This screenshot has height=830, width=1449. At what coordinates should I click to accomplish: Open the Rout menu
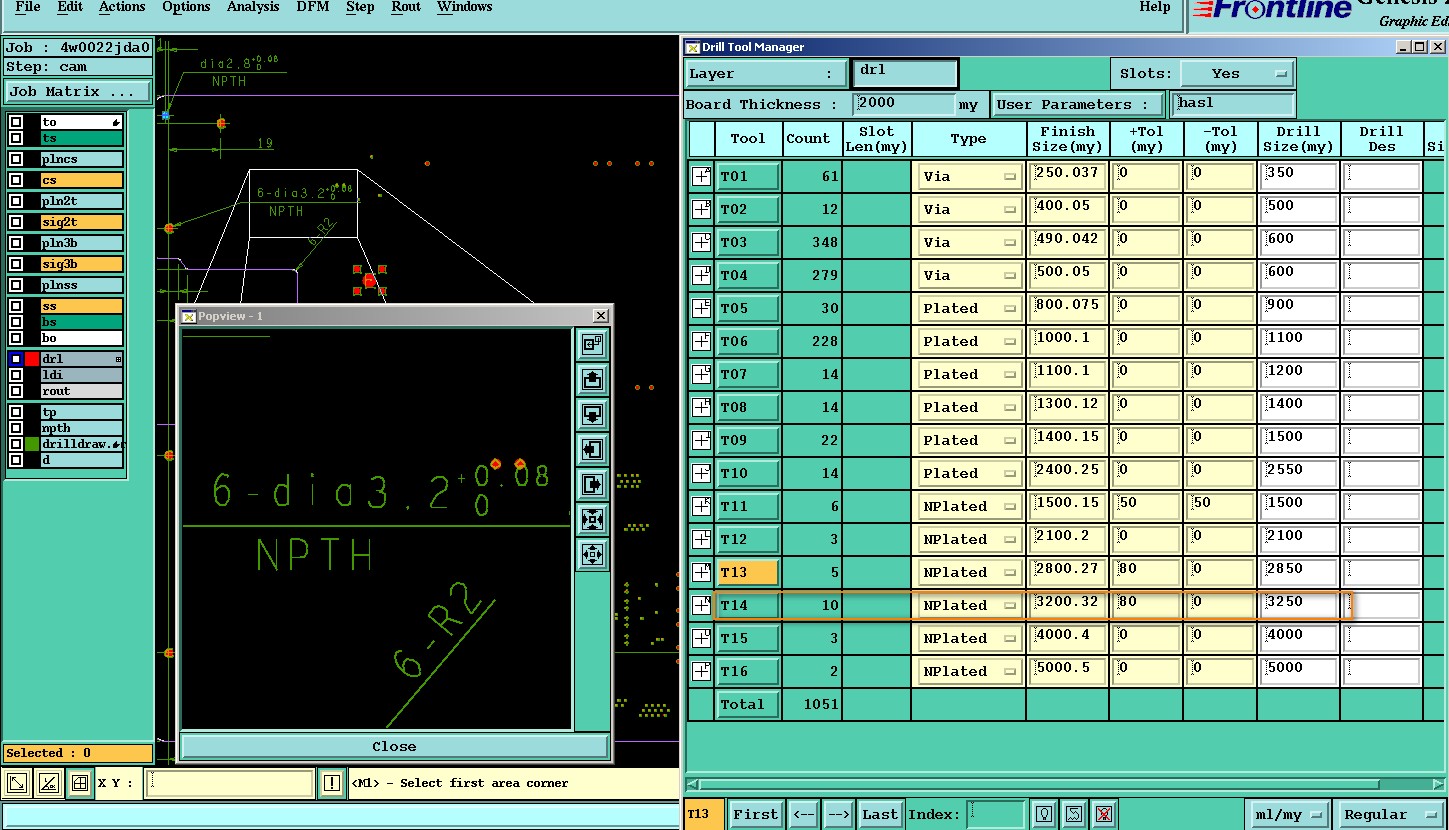tap(406, 7)
